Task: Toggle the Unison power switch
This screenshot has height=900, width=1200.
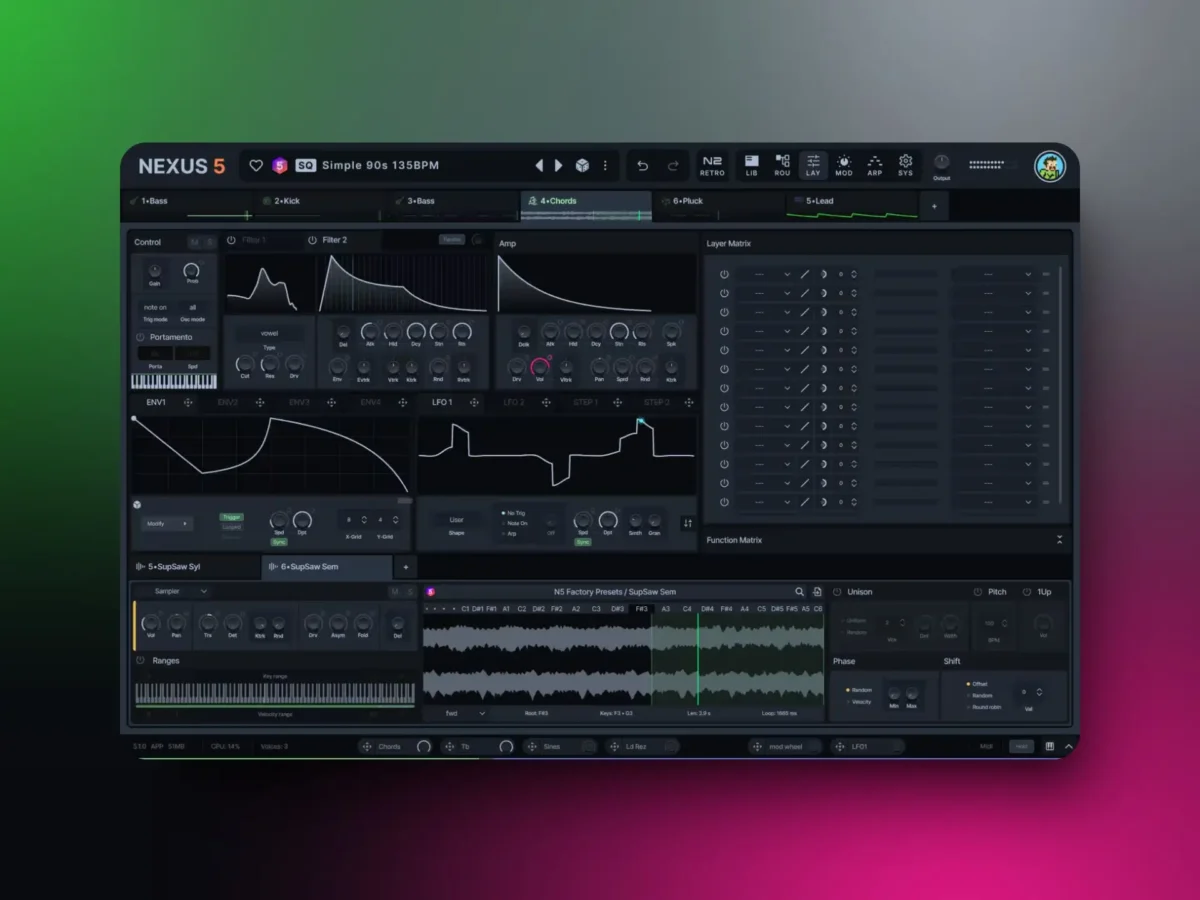Action: 838,592
